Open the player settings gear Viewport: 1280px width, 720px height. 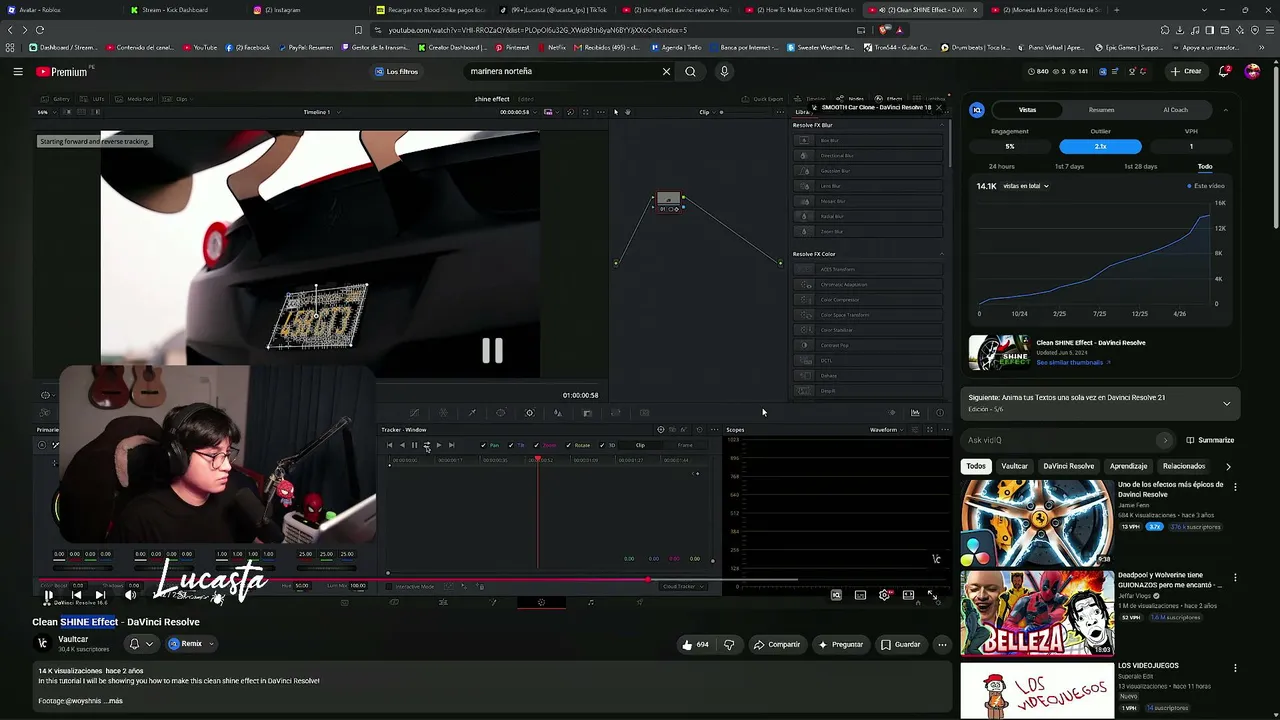(x=884, y=595)
